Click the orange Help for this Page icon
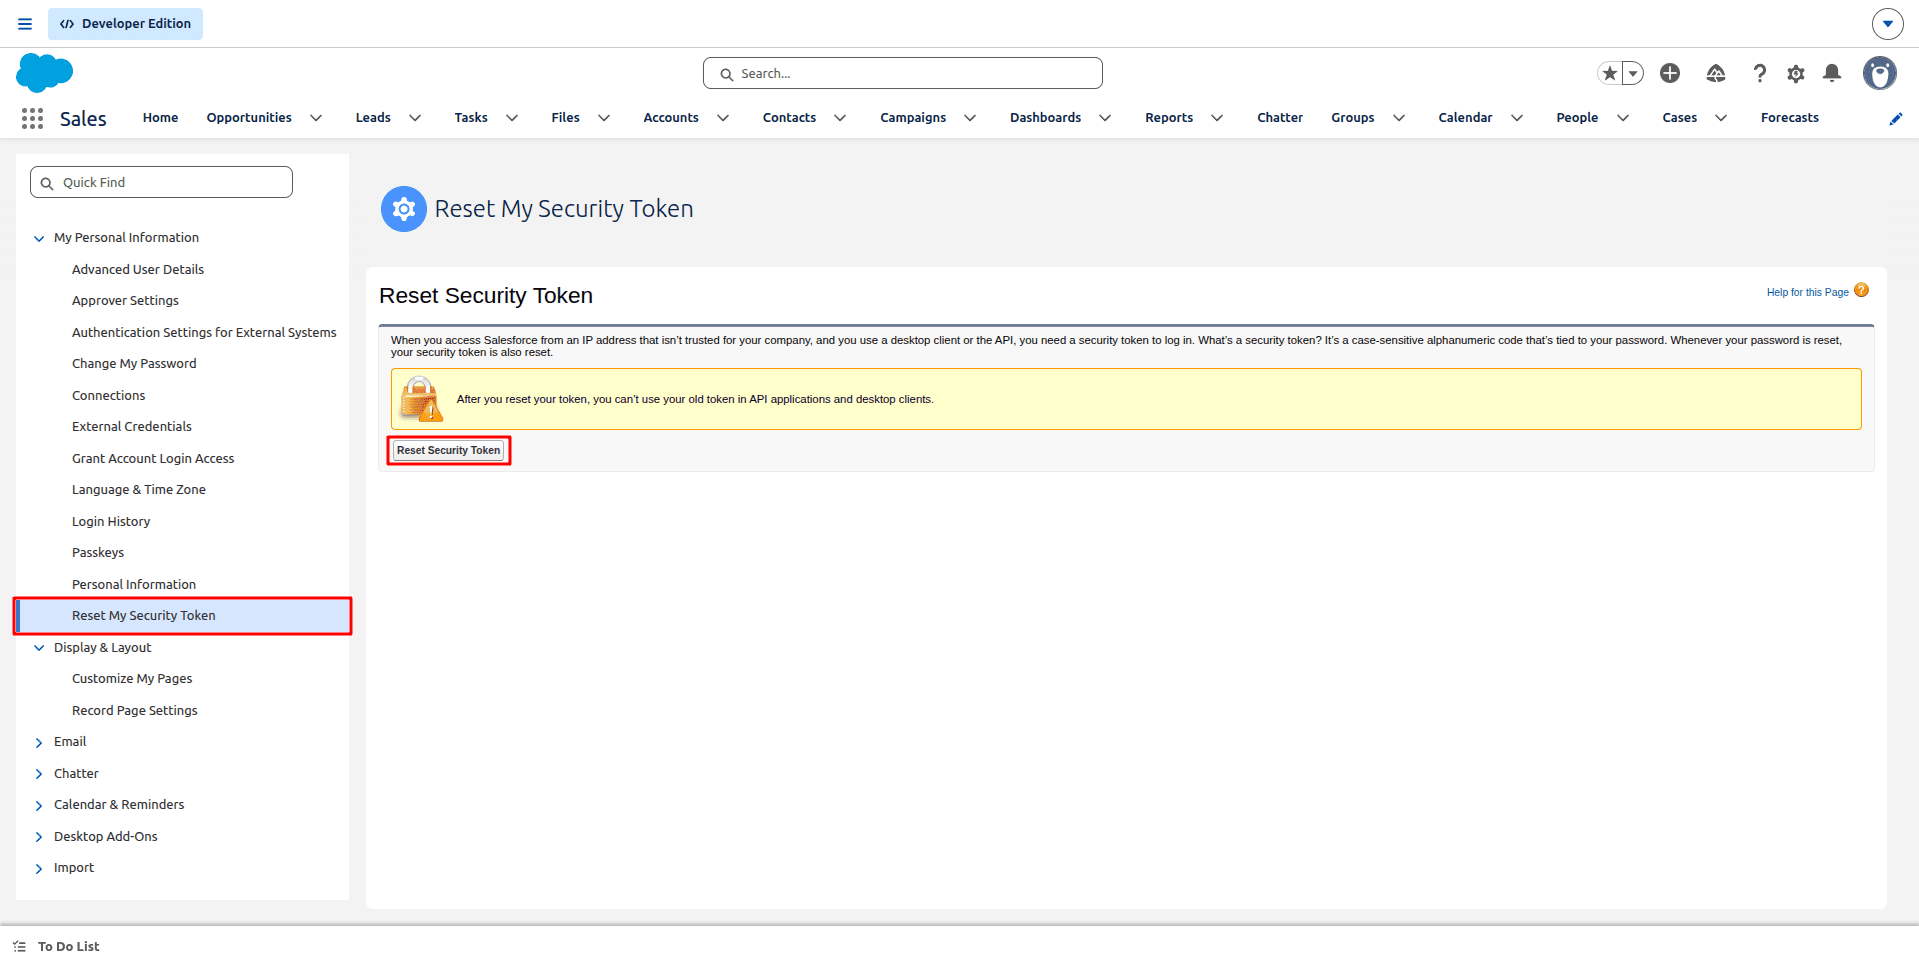1919x965 pixels. (1861, 290)
